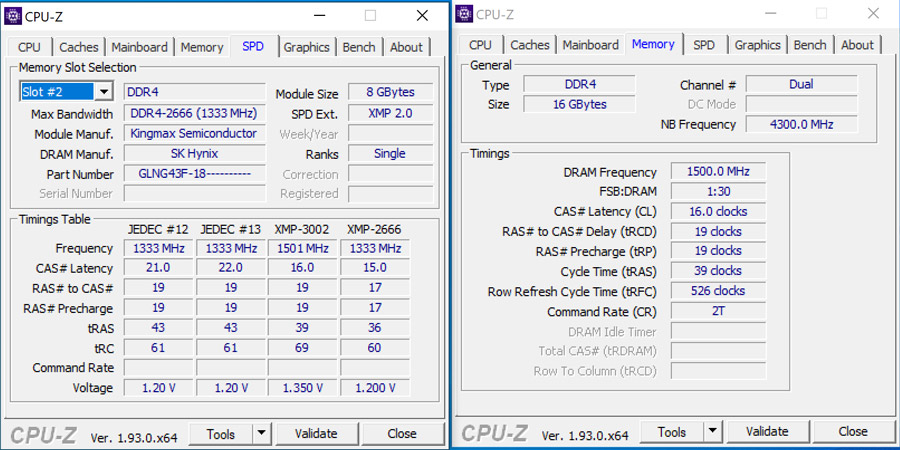Image resolution: width=900 pixels, height=450 pixels.
Task: Open the Slot #2 dropdown arrow
Action: coord(103,92)
